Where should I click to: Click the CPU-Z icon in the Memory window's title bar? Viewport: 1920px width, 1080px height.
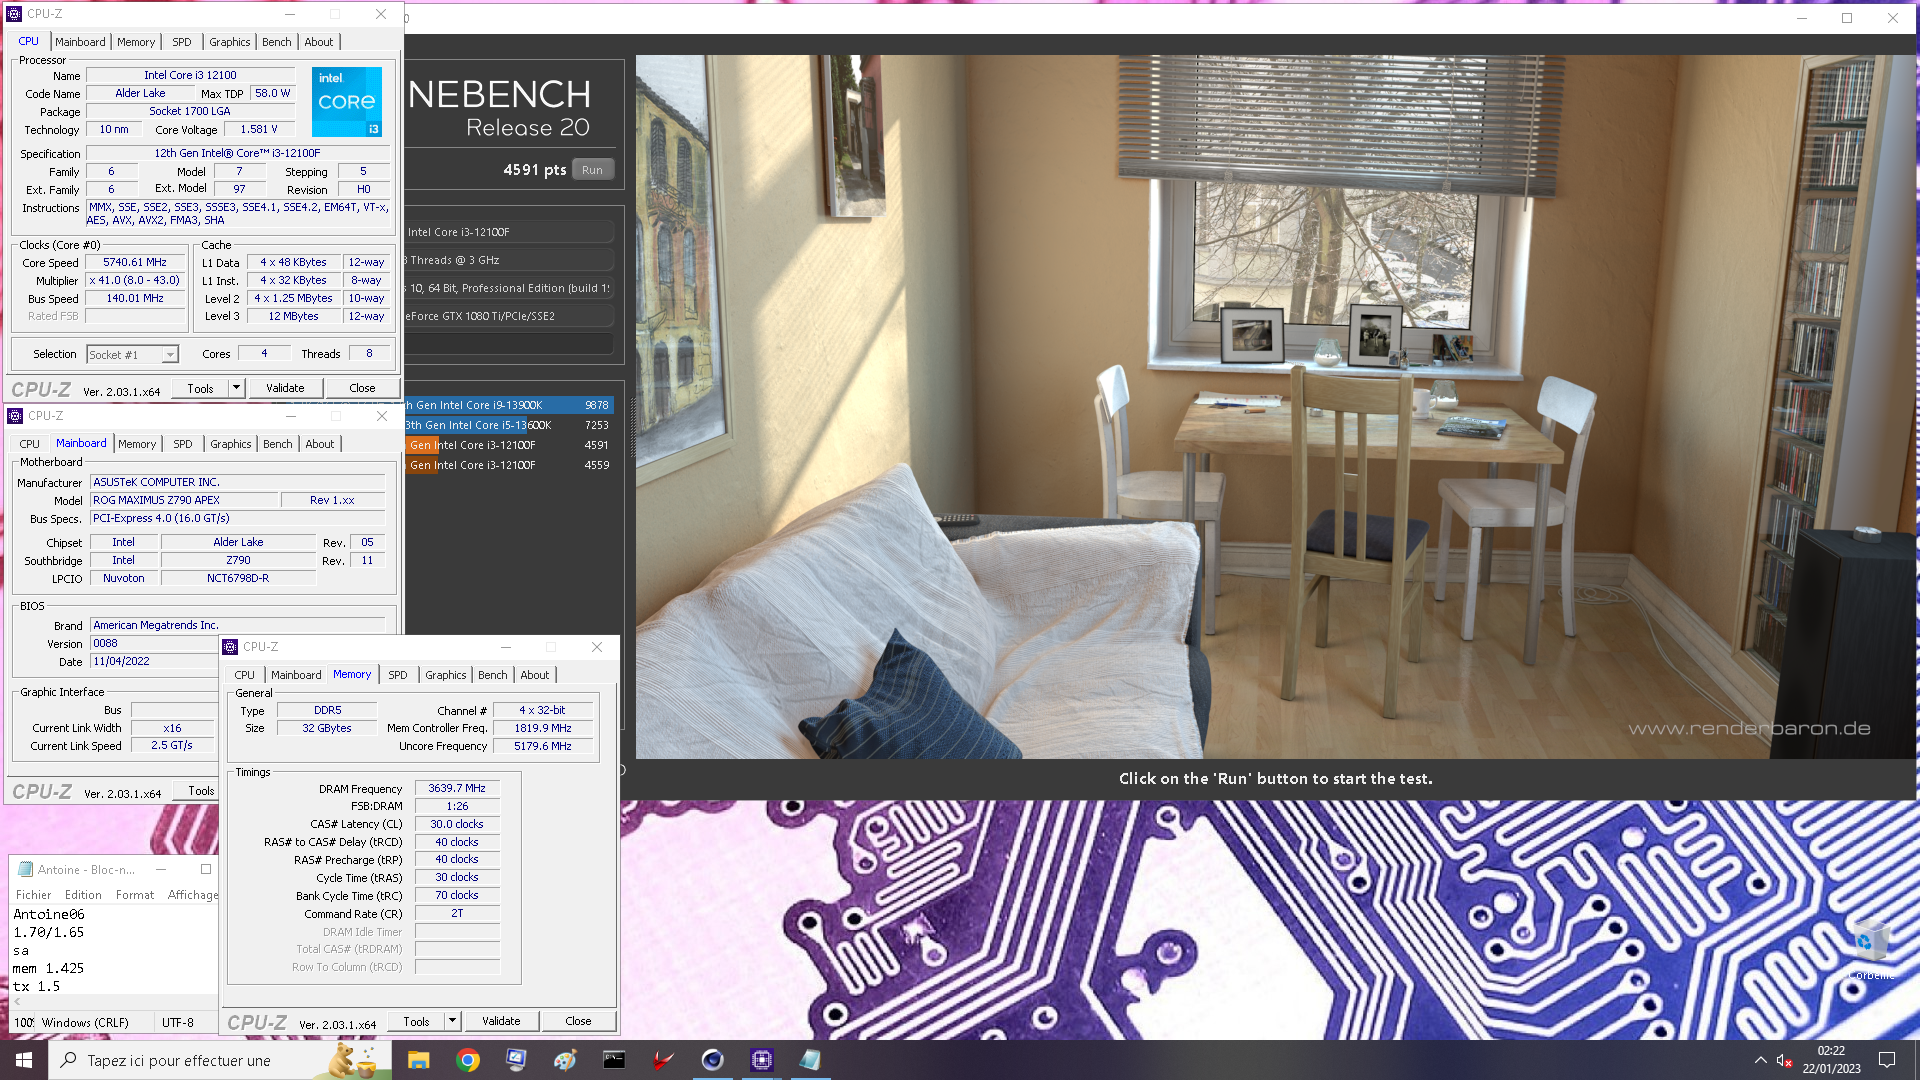tap(230, 647)
